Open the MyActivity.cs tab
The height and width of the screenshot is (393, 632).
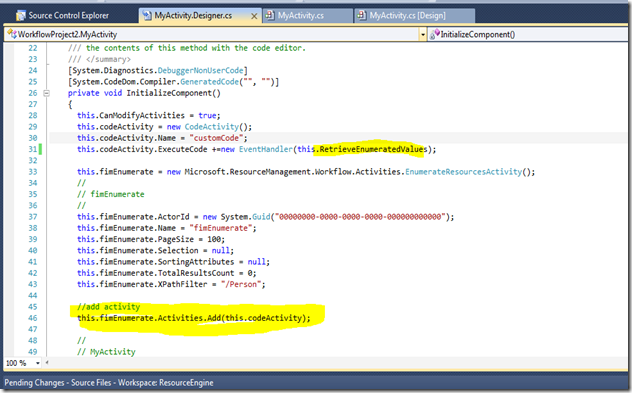301,16
